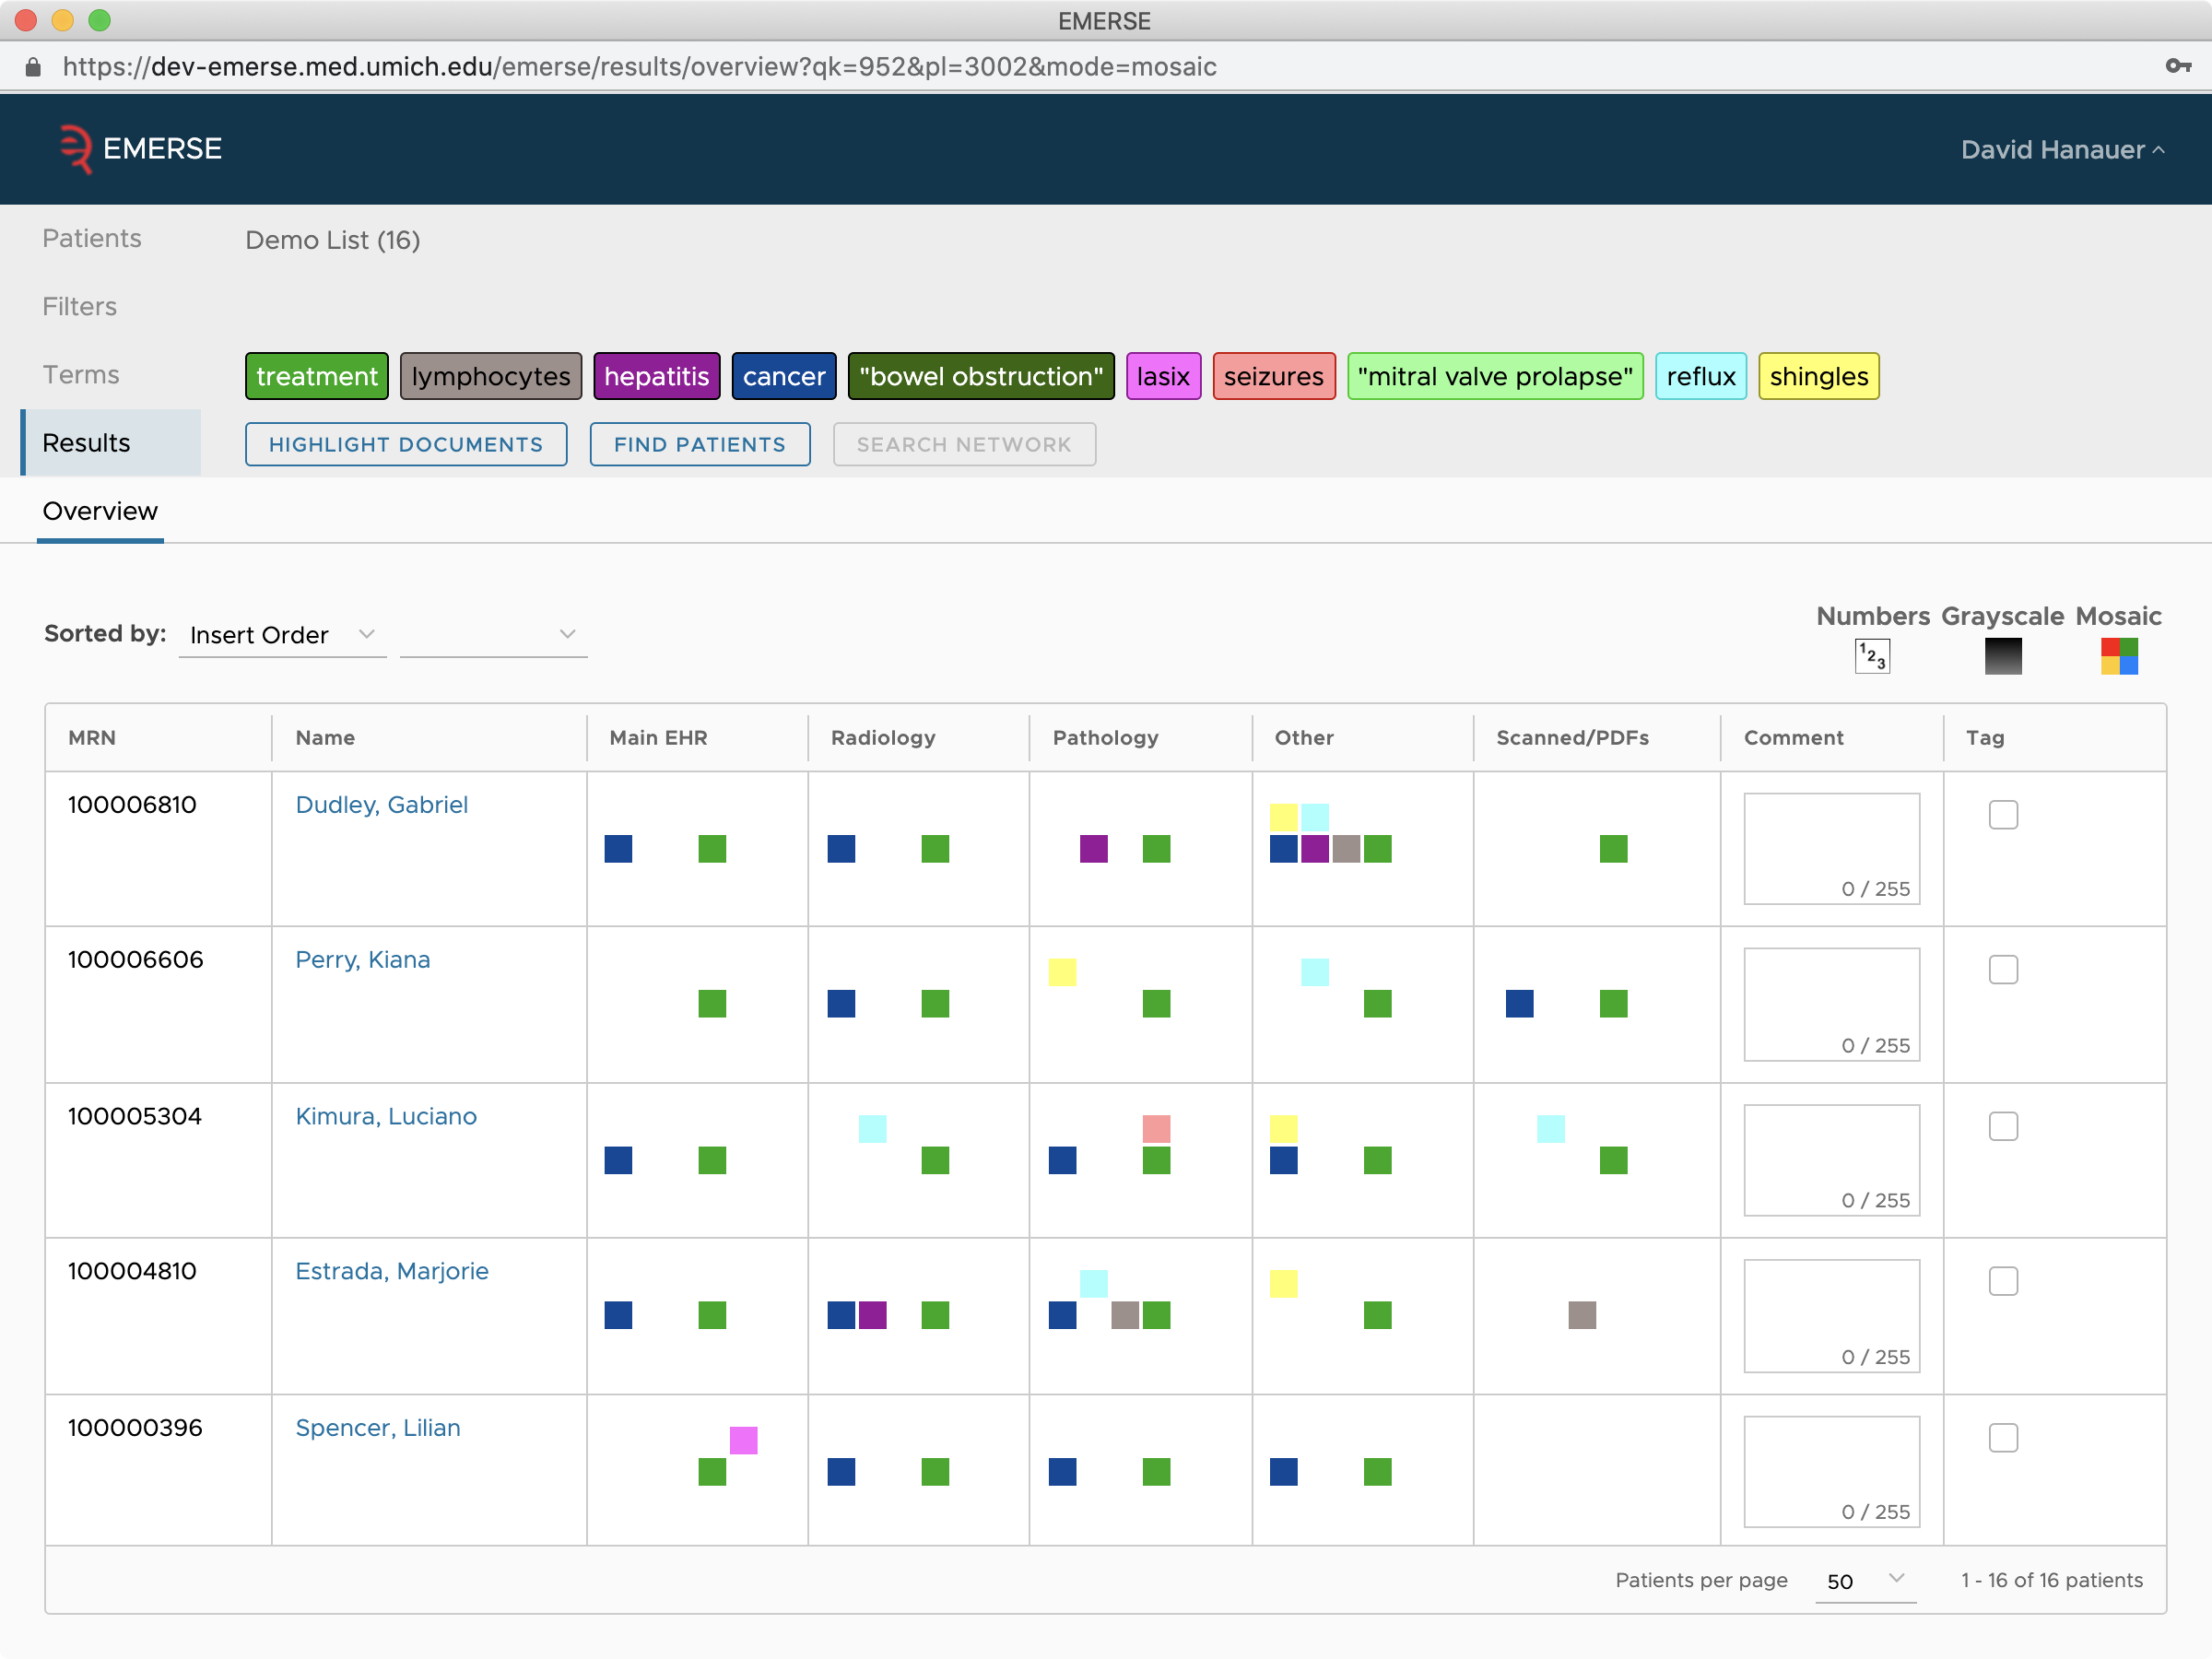Click the comment box for Kimura, Luciano
2212x1659 pixels.
click(1831, 1160)
